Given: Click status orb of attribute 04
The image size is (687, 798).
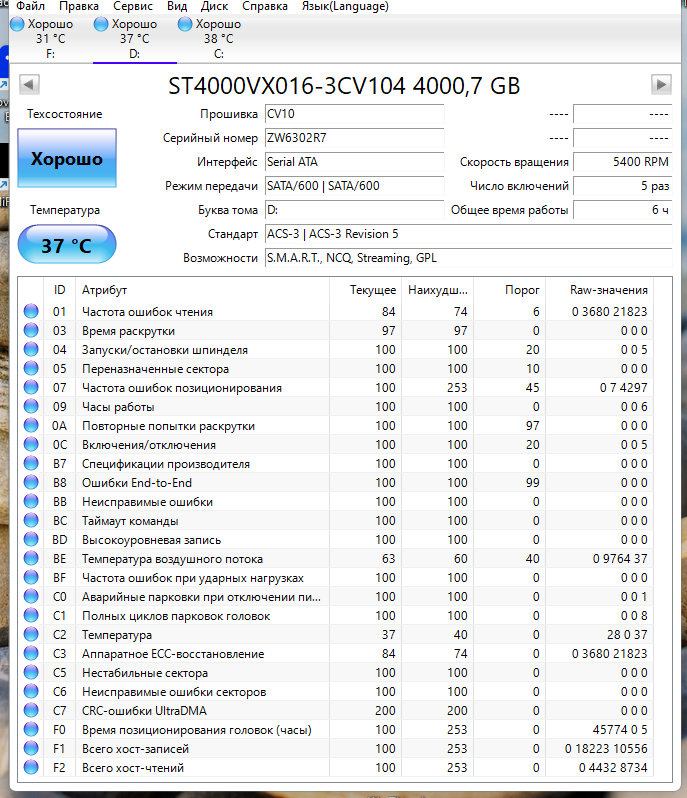Looking at the screenshot, I should [31, 349].
